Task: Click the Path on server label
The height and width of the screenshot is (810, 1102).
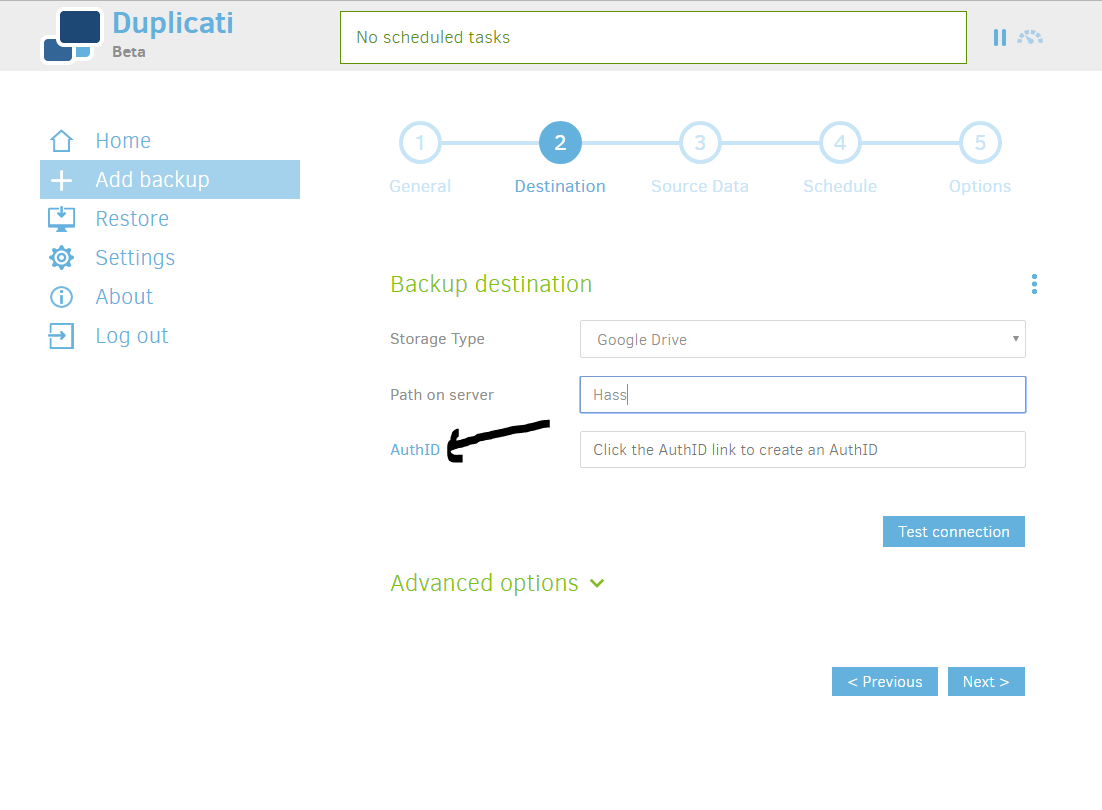Action: (x=442, y=395)
